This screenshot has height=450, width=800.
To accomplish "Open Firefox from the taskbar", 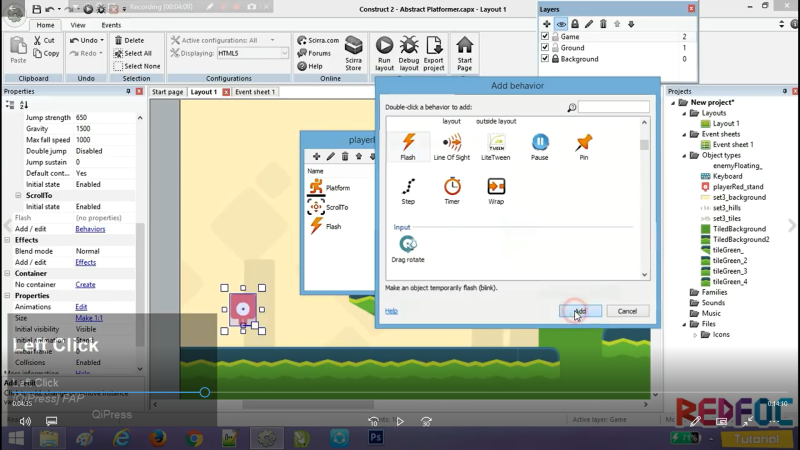I will tap(158, 438).
